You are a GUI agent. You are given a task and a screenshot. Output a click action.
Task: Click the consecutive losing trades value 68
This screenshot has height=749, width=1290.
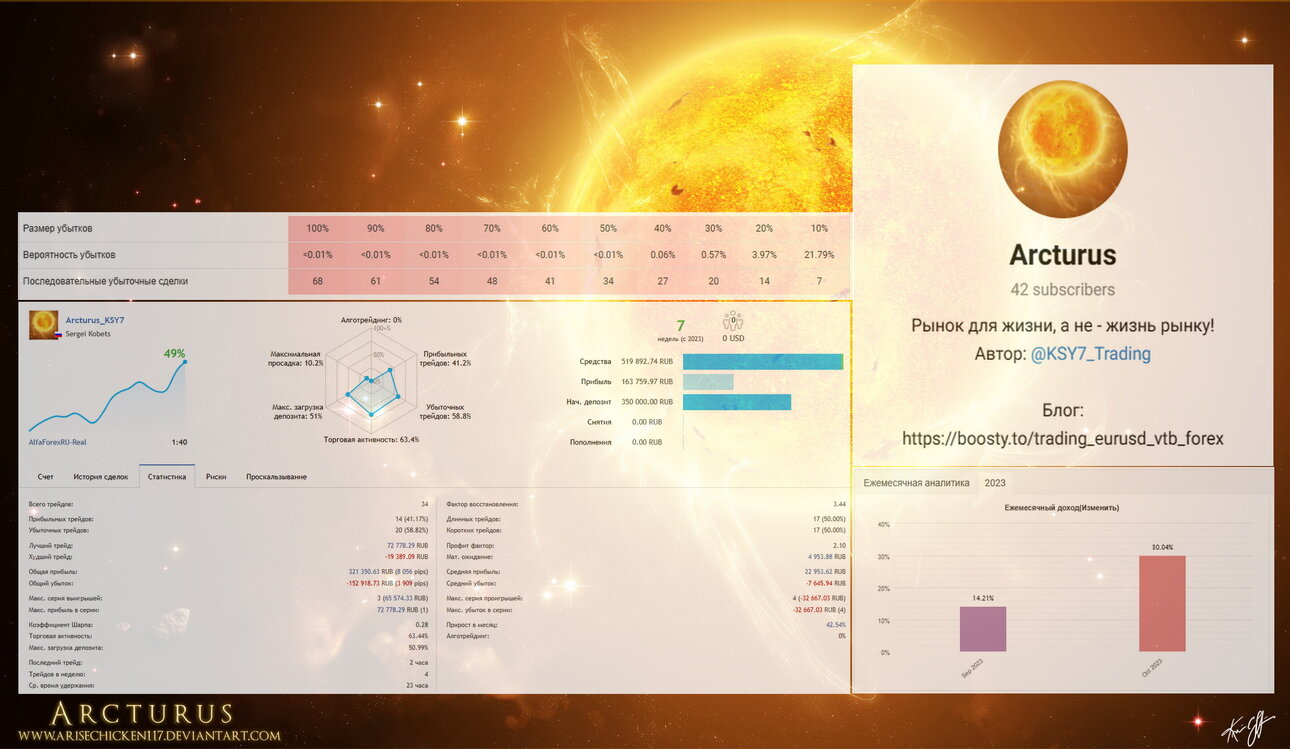(318, 281)
